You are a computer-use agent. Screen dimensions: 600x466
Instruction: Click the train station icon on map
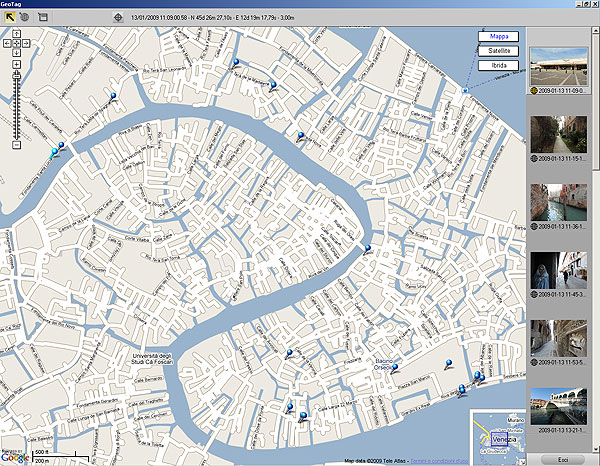[x=465, y=90]
